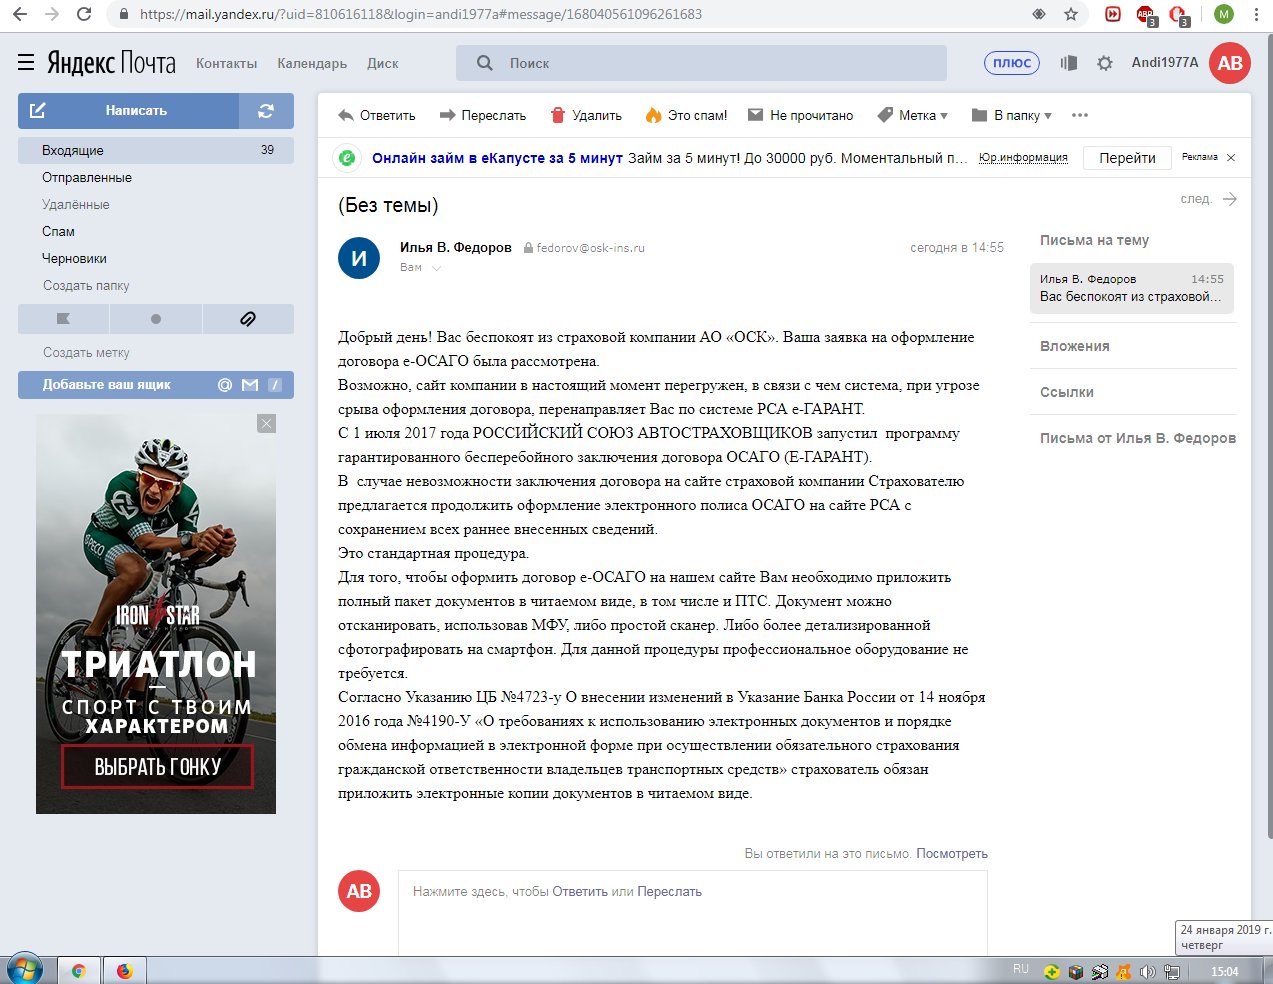The height and width of the screenshot is (984, 1273).
Task: Close the Iron Star triathlon ad
Action: point(266,424)
